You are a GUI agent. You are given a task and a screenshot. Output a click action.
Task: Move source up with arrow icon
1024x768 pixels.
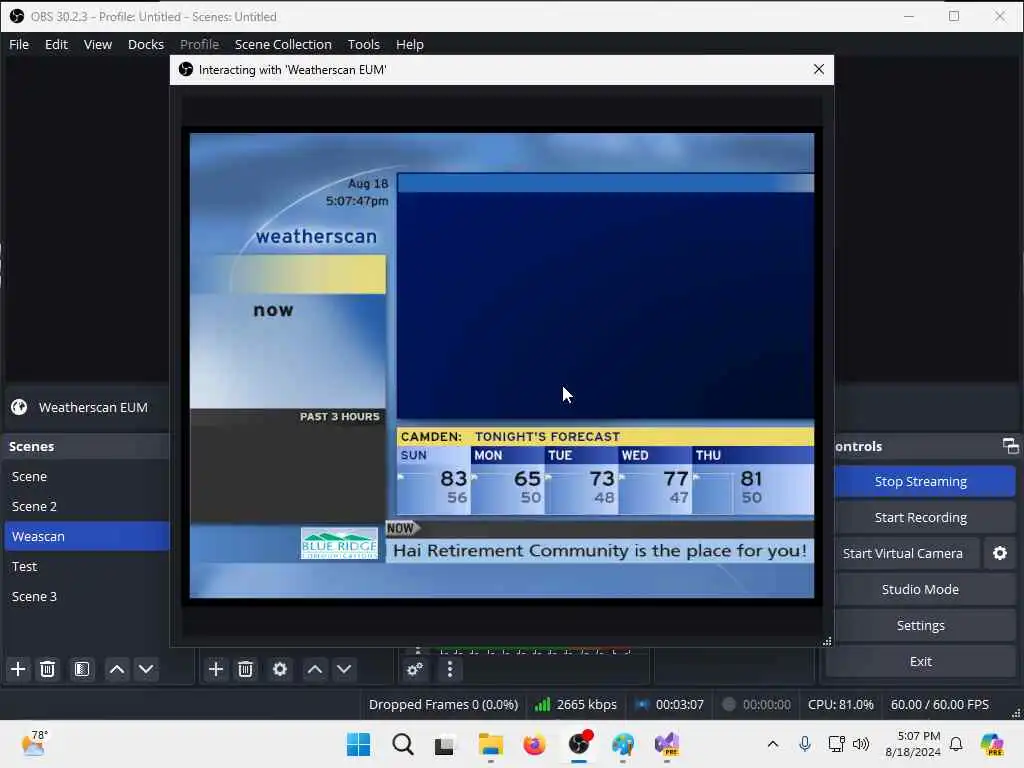tap(315, 669)
